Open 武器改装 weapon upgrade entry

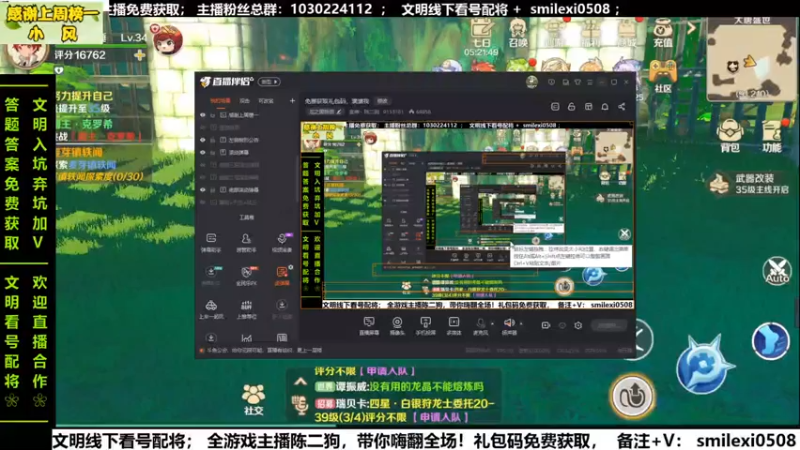tap(750, 184)
